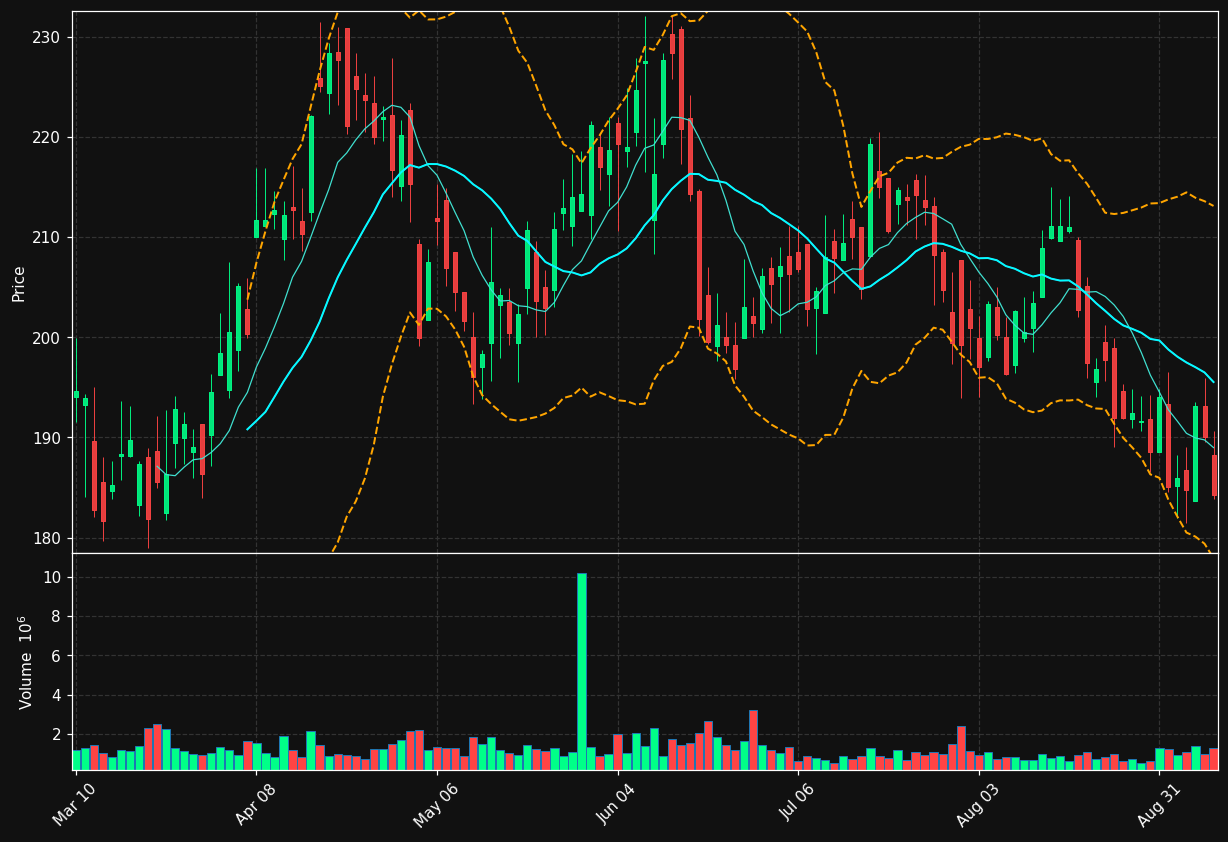Image resolution: width=1228 pixels, height=842 pixels.
Task: Click the 190 price axis label
Action: [x=47, y=438]
